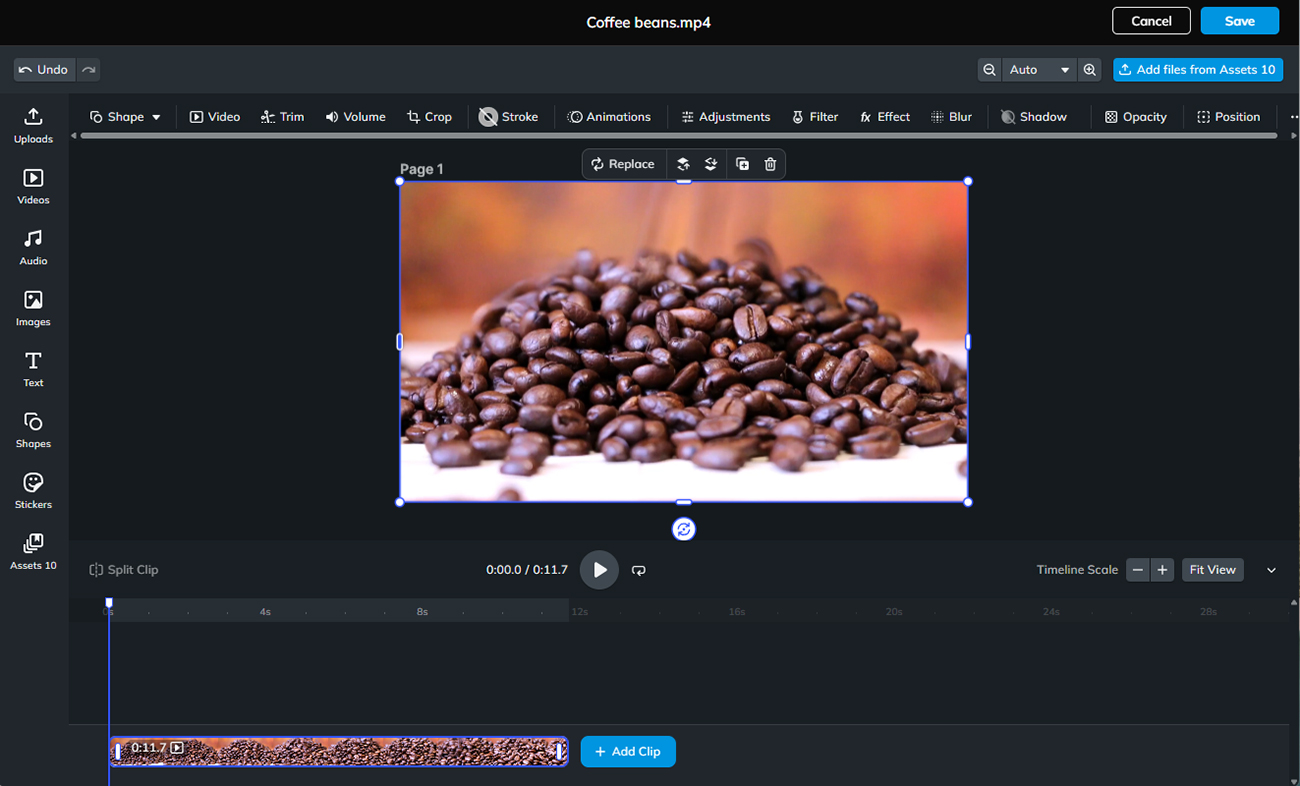Open the Animations toolbar option
The height and width of the screenshot is (786, 1300).
point(609,117)
